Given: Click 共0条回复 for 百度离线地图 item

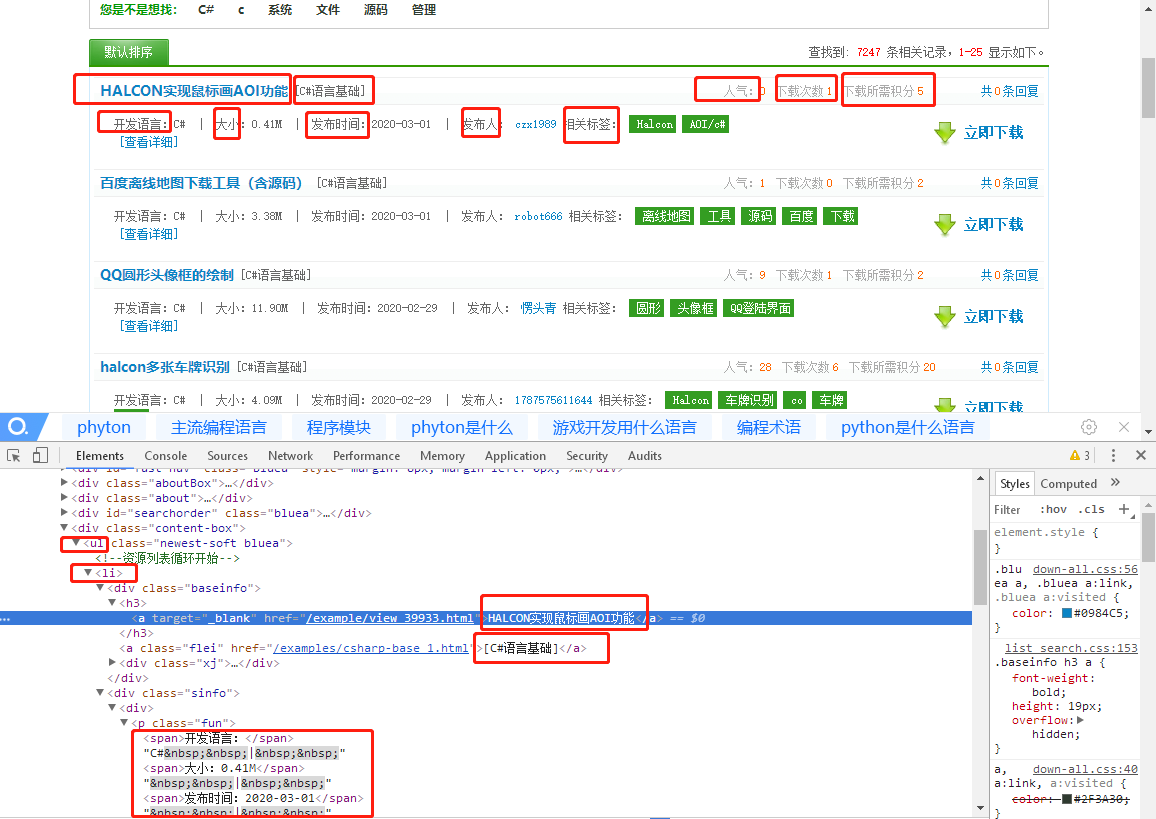Looking at the screenshot, I should coord(1009,183).
